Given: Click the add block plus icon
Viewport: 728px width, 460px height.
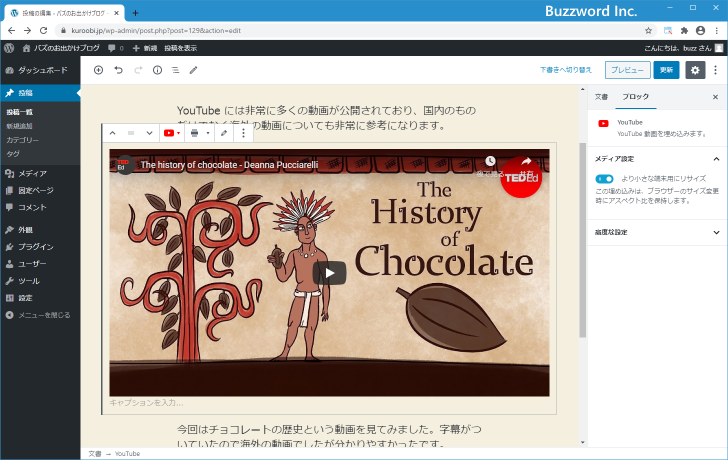Looking at the screenshot, I should click(x=98, y=70).
